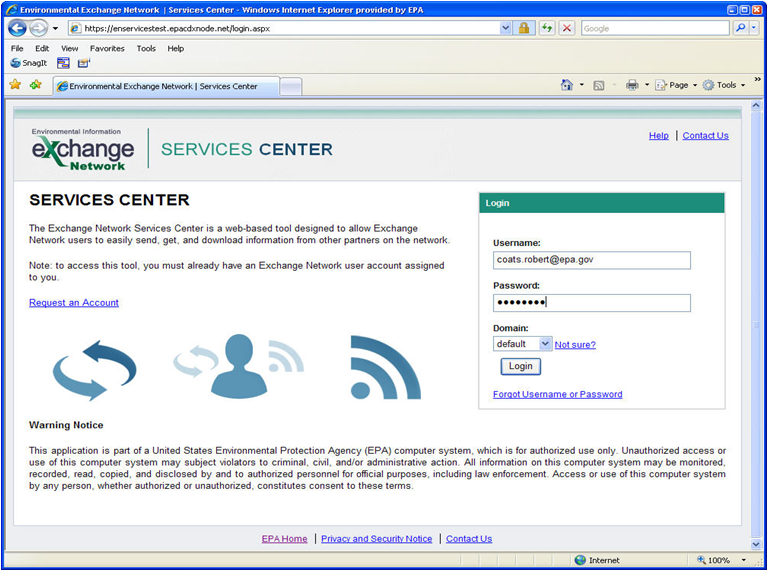Select the Services Center browser tab

166,86
